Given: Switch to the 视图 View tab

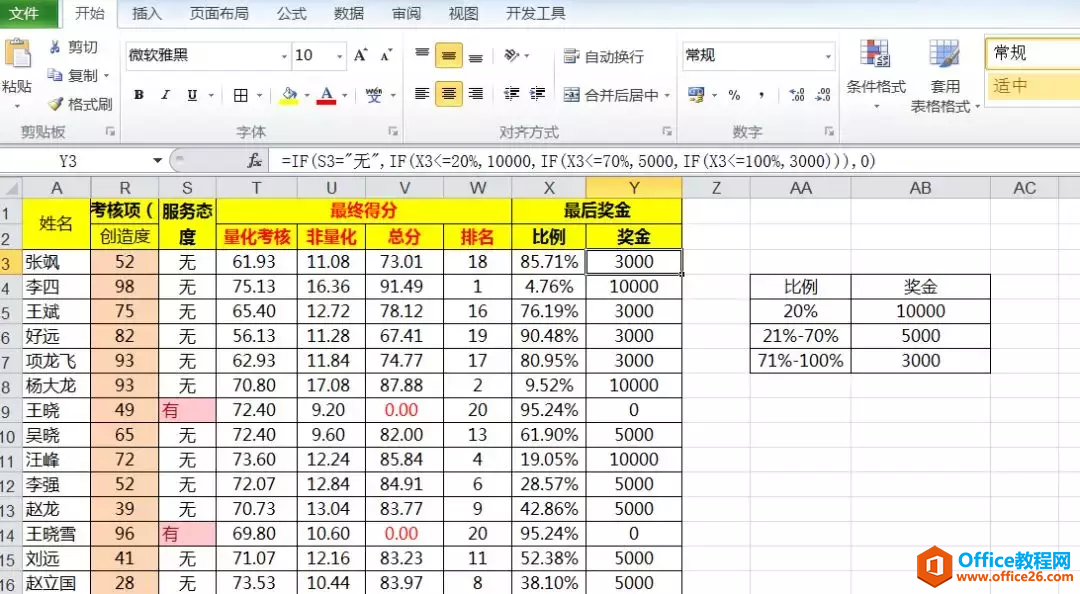Looking at the screenshot, I should point(463,14).
